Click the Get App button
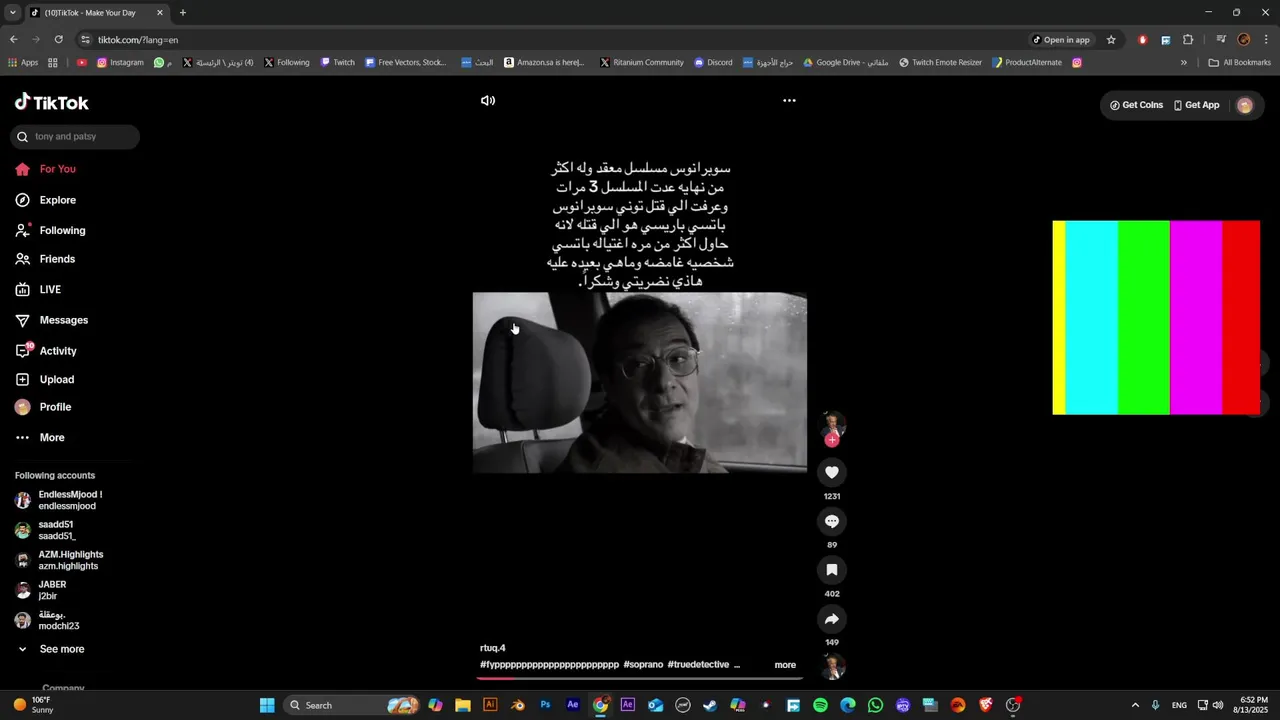The width and height of the screenshot is (1280, 720). click(1196, 105)
